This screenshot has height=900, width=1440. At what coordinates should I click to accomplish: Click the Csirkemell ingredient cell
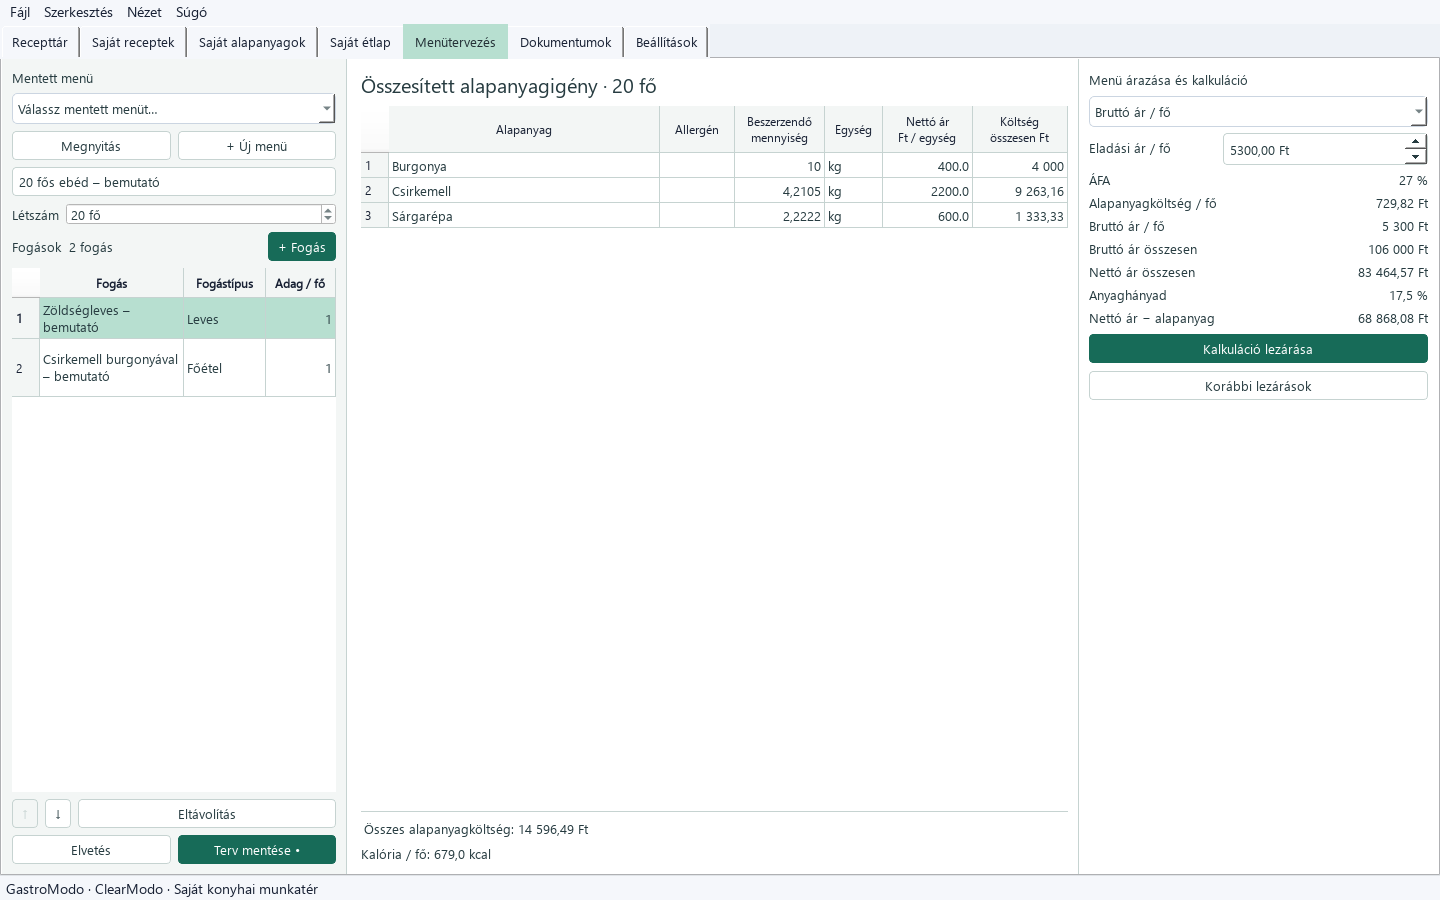(x=524, y=191)
